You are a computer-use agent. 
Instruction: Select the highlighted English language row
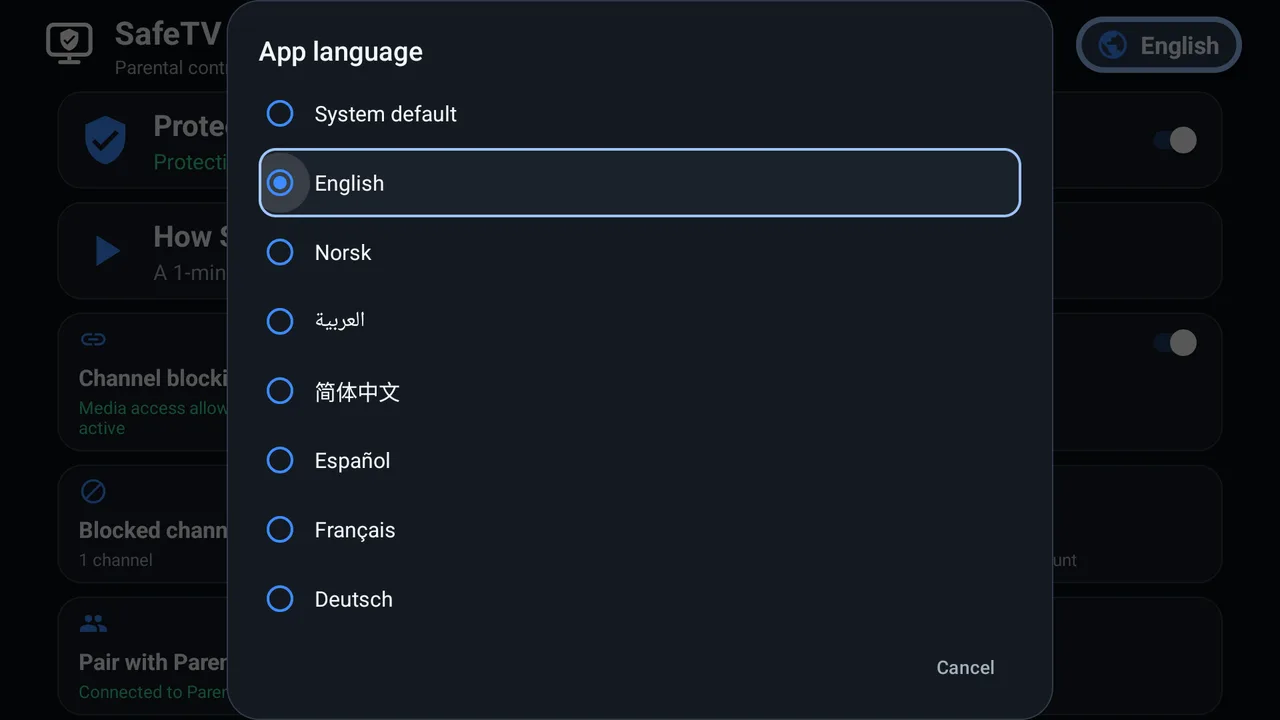click(x=640, y=183)
